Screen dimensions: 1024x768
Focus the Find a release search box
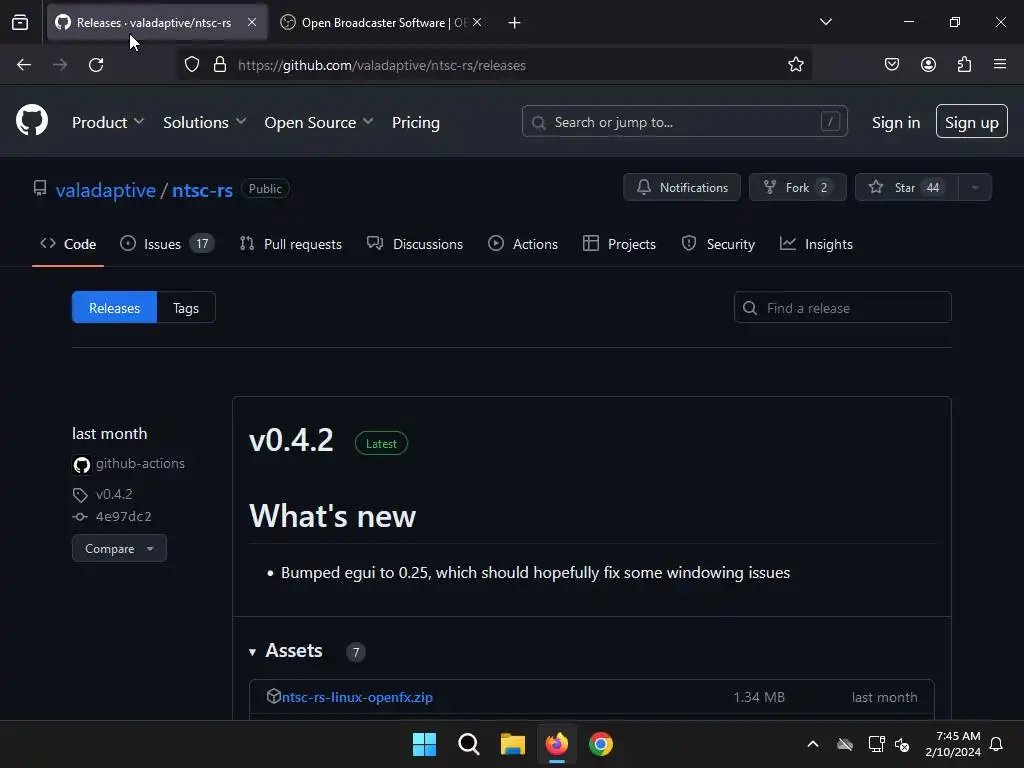(842, 308)
